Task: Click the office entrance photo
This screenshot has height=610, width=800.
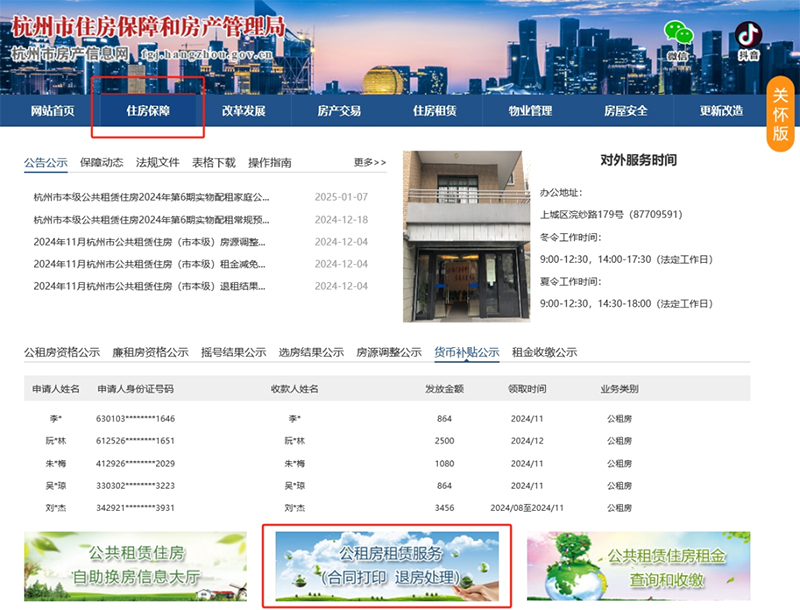Action: click(465, 236)
